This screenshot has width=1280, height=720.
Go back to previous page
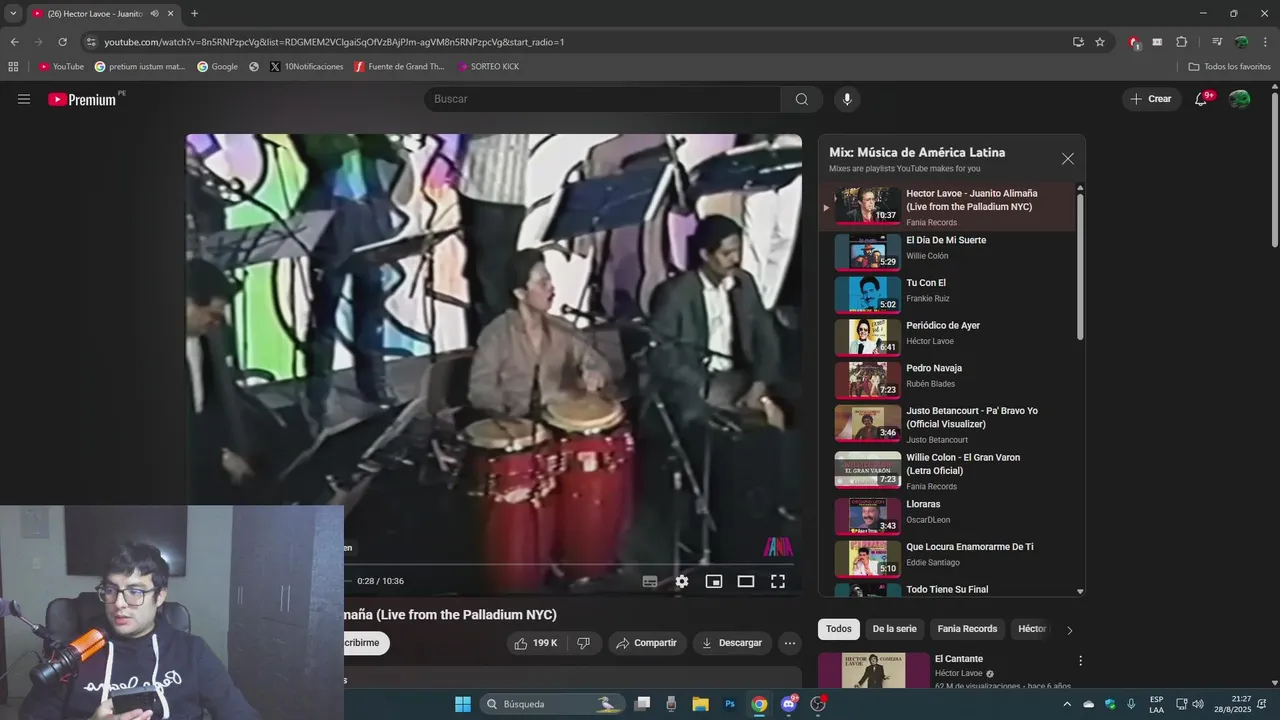14,42
